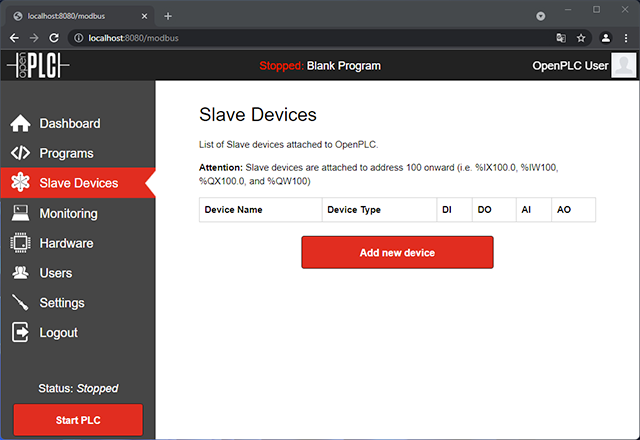
Task: Click the Slave Devices sidebar icon
Action: (x=20, y=183)
